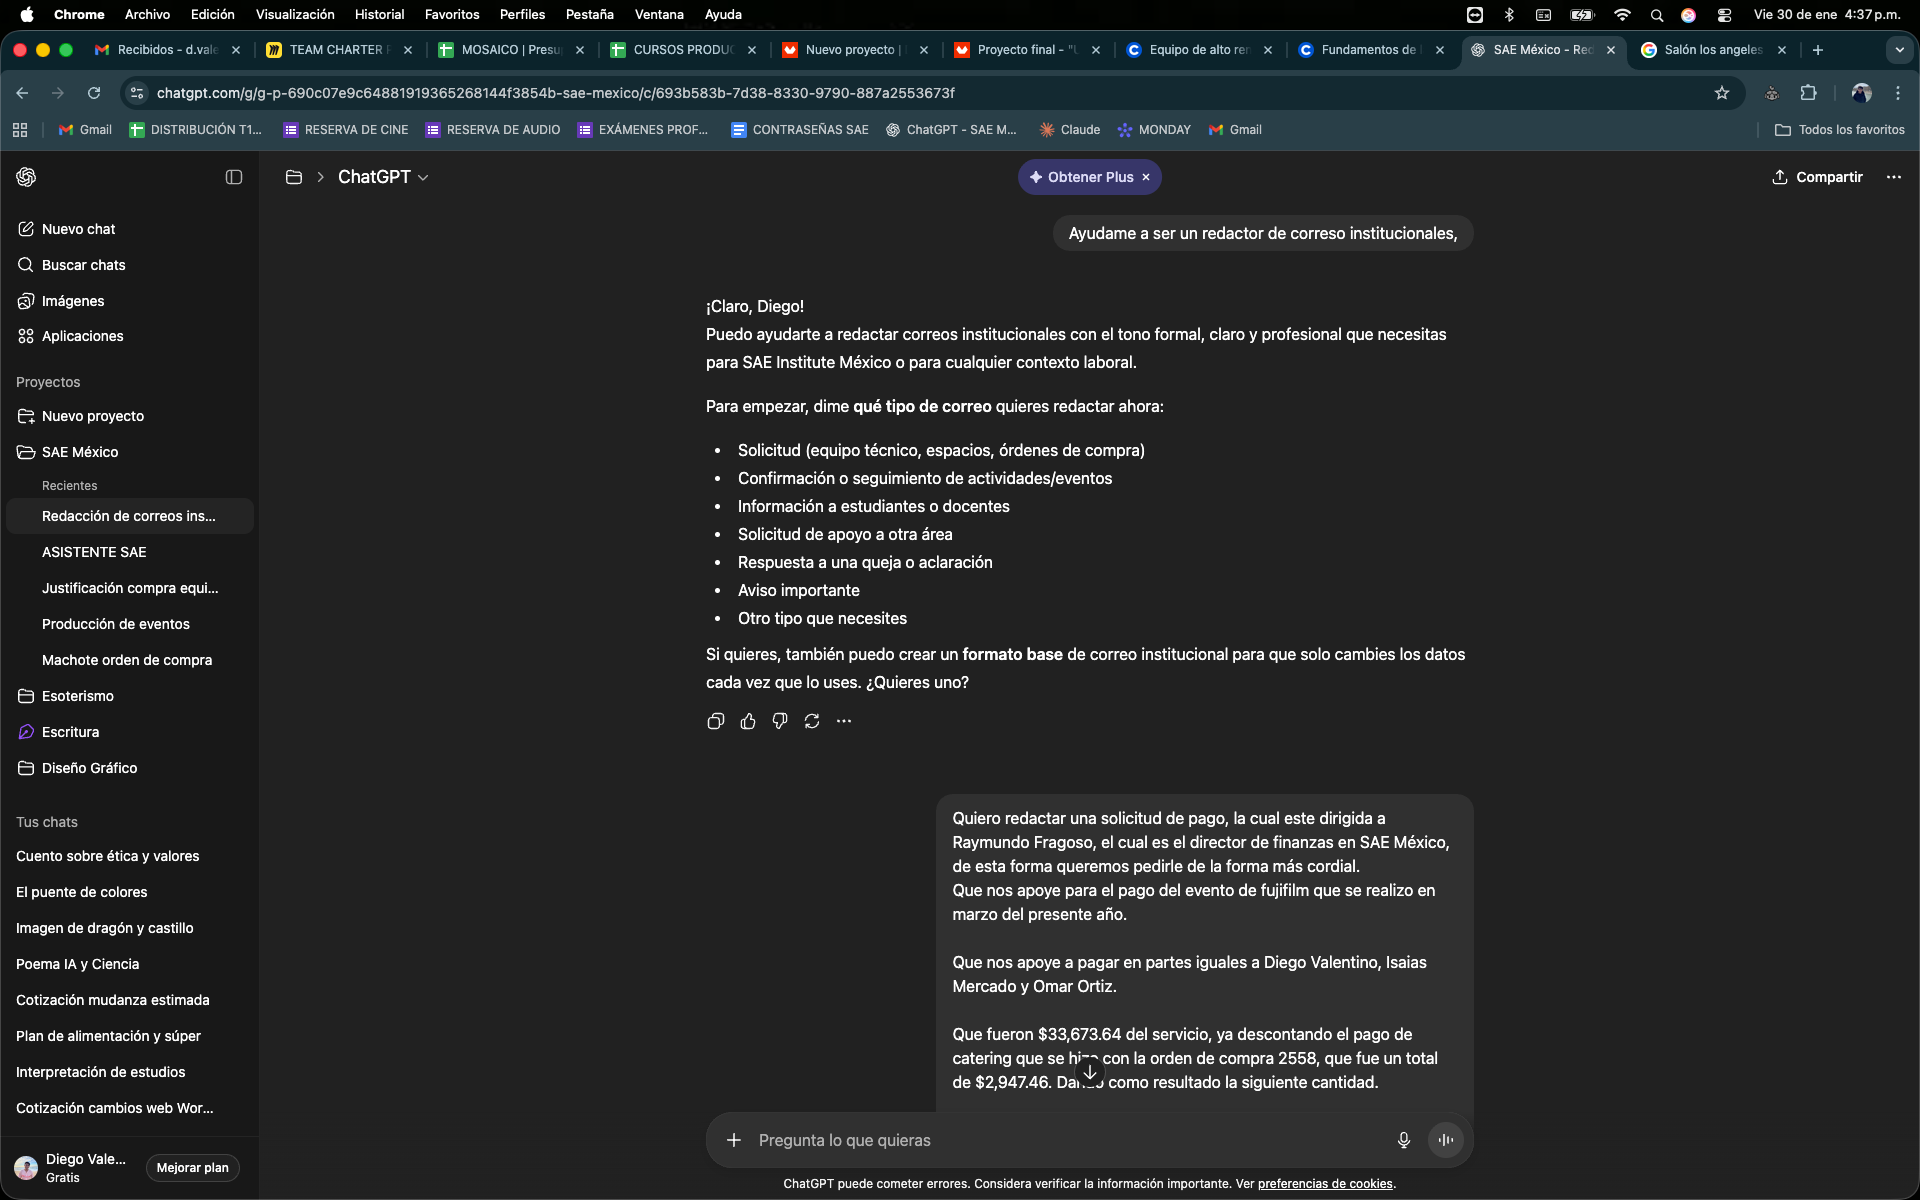Open the preferencias de cookies link
The image size is (1920, 1200).
click(x=1325, y=1183)
